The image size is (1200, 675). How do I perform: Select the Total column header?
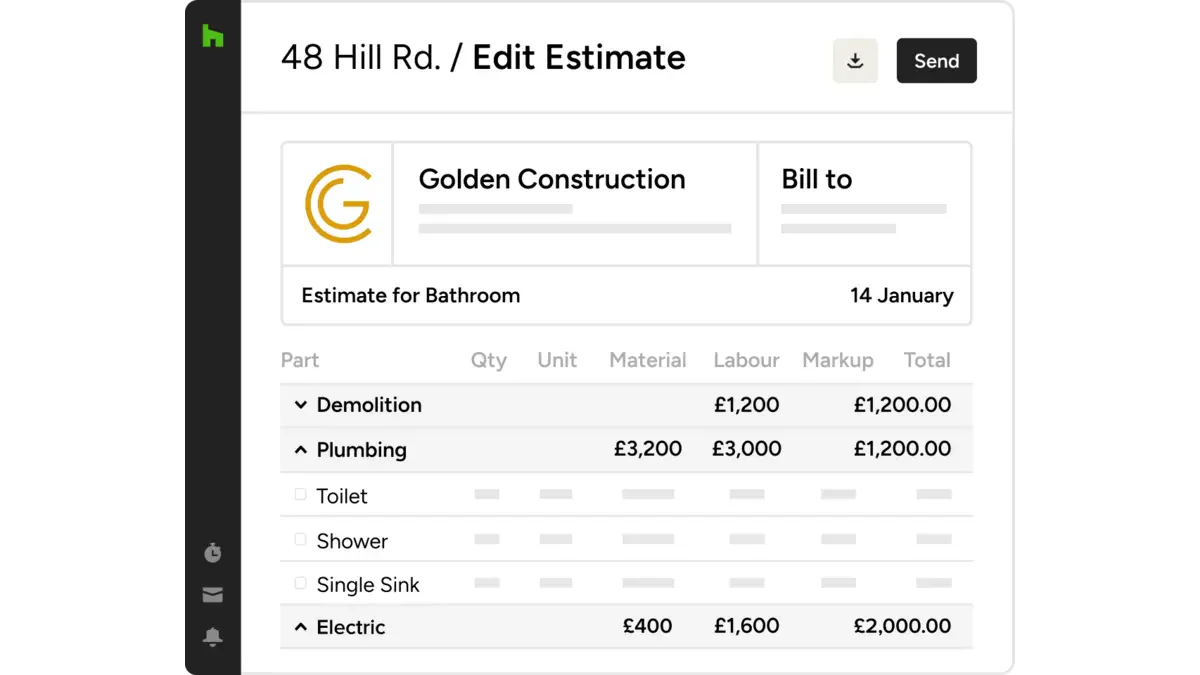pyautogui.click(x=927, y=360)
